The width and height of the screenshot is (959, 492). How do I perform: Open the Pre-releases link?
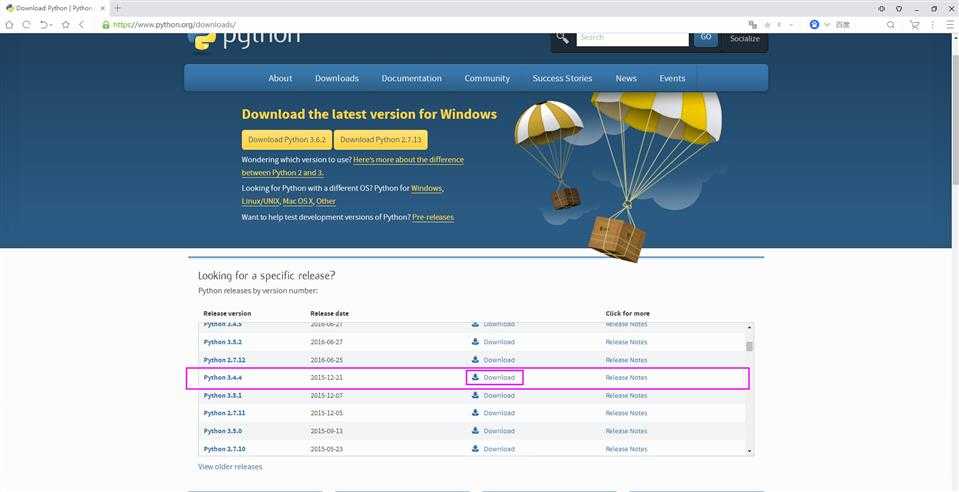(433, 217)
